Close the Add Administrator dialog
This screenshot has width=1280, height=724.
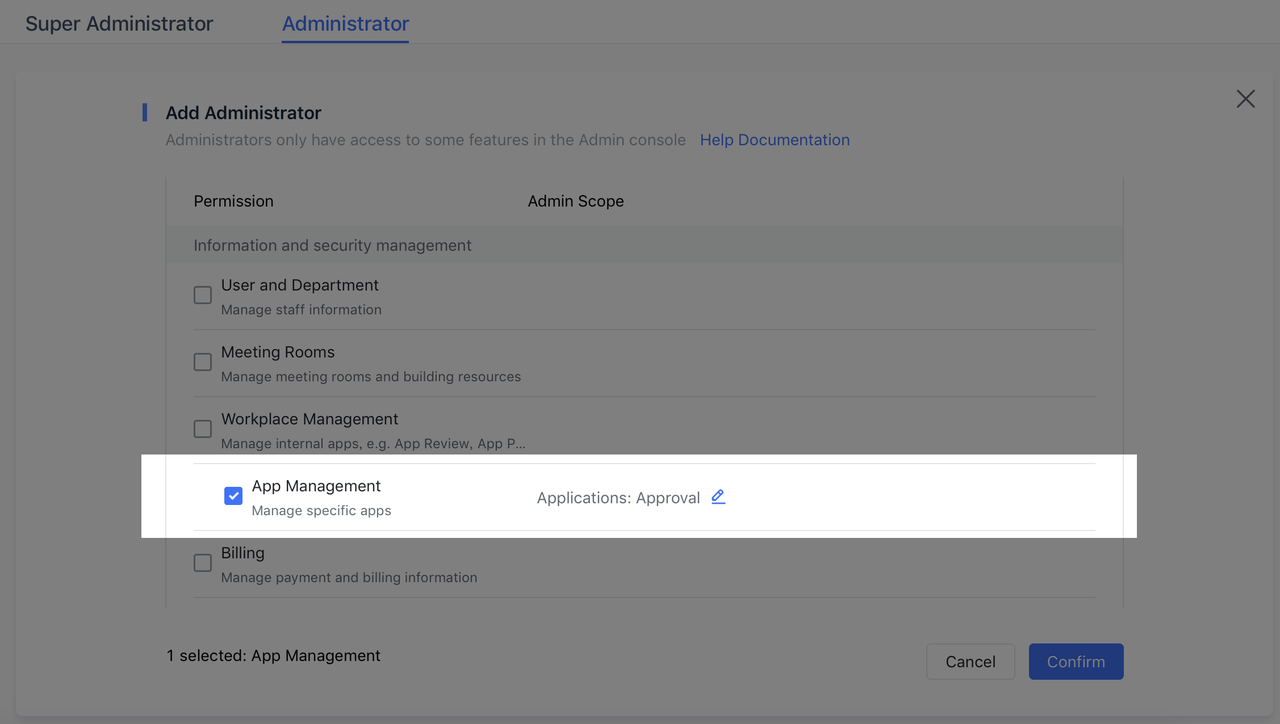tap(1245, 98)
